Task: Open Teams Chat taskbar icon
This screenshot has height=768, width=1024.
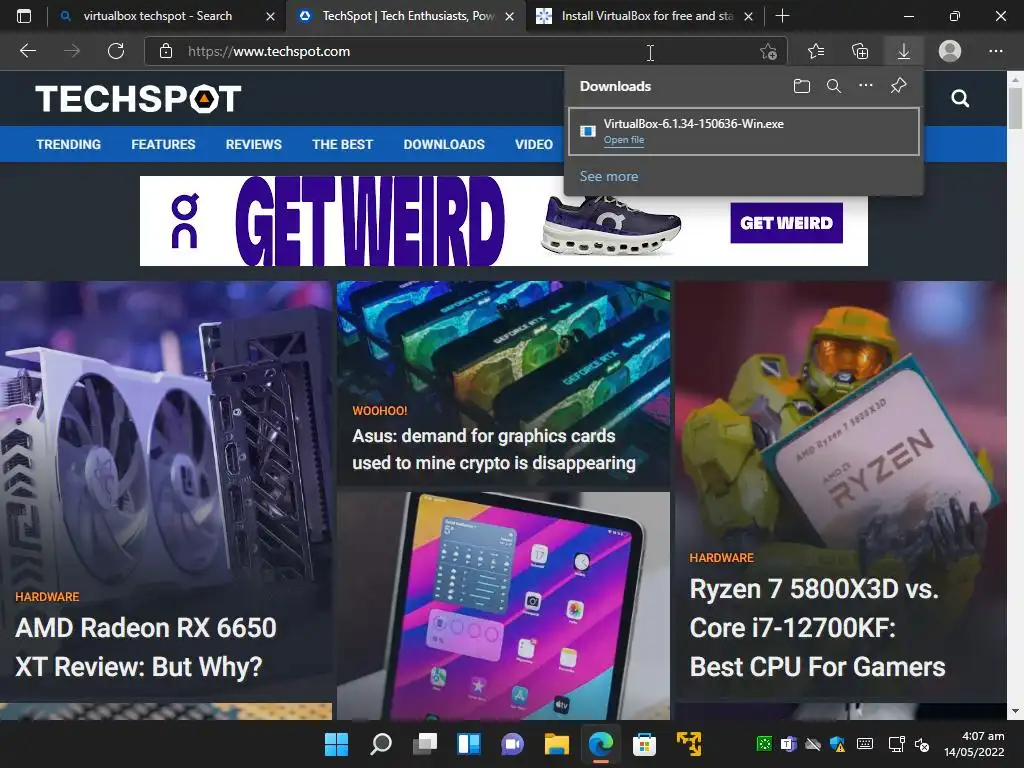Action: point(513,744)
